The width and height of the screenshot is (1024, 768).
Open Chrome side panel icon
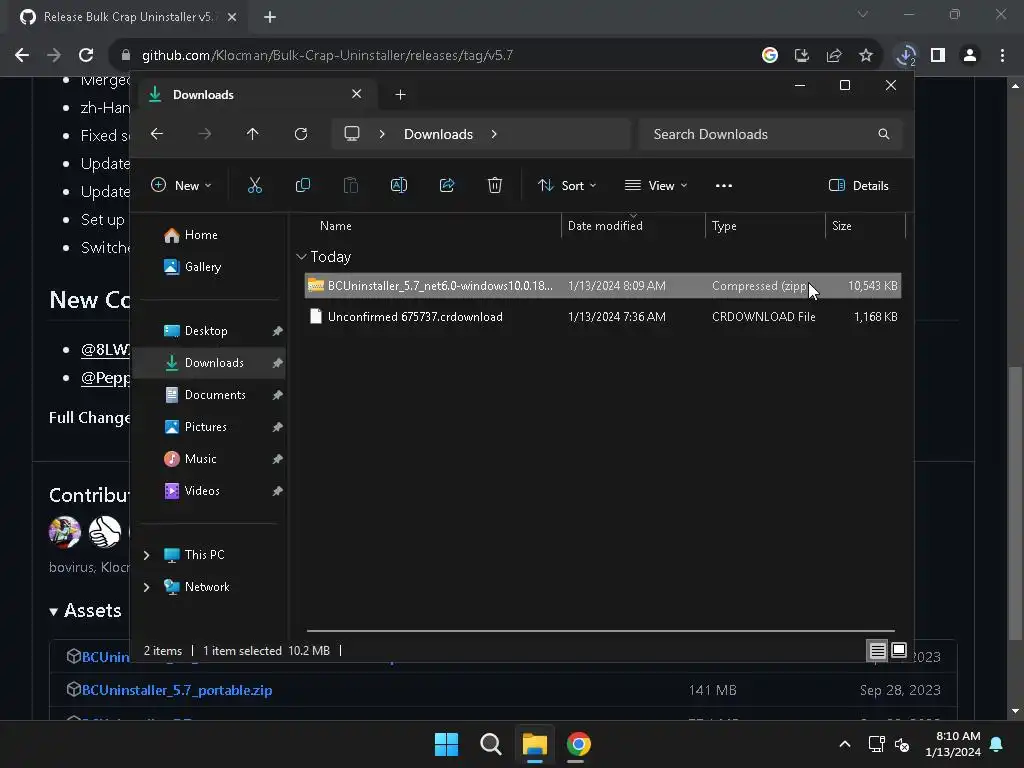pos(938,56)
